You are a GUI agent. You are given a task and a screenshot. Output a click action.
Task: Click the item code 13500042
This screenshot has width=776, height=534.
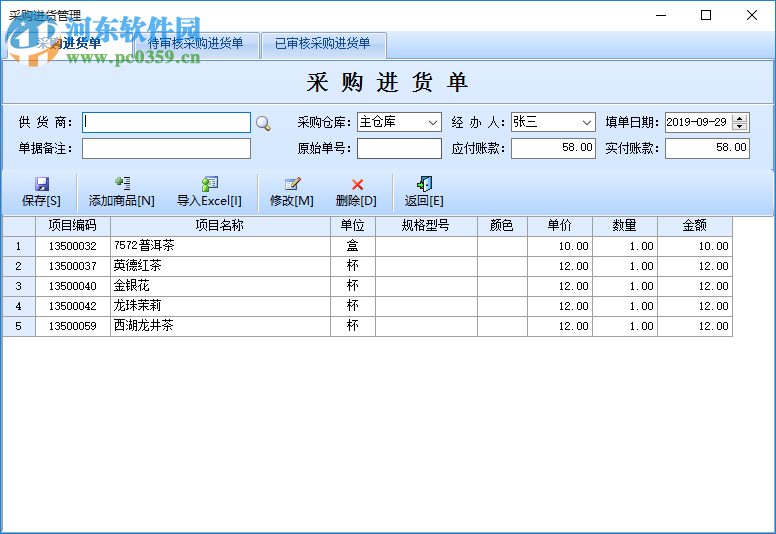point(73,306)
